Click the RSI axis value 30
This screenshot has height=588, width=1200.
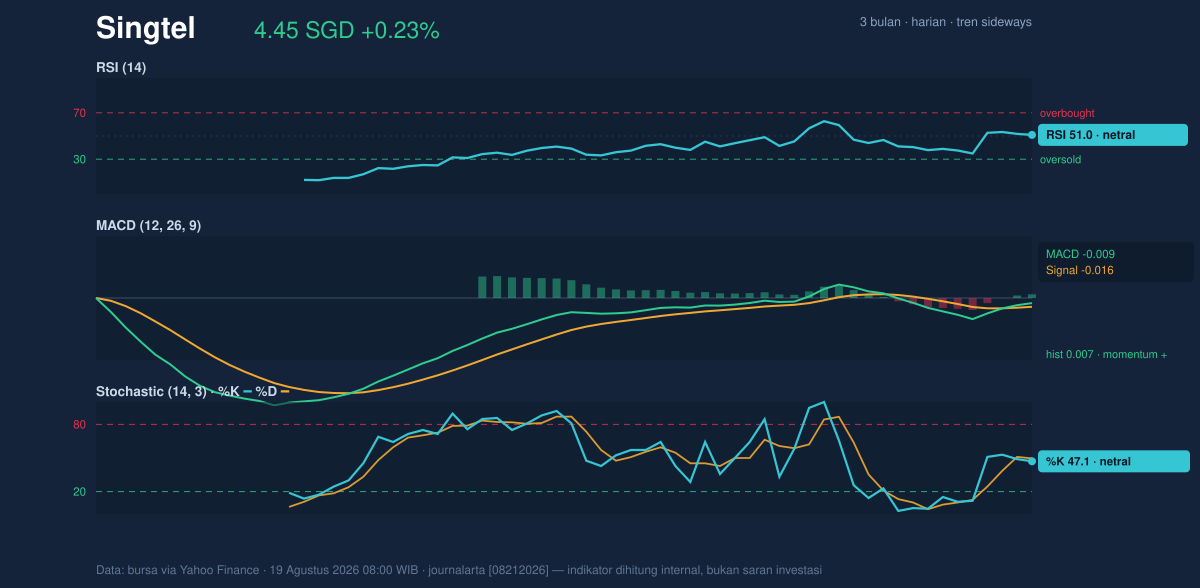tap(79, 160)
